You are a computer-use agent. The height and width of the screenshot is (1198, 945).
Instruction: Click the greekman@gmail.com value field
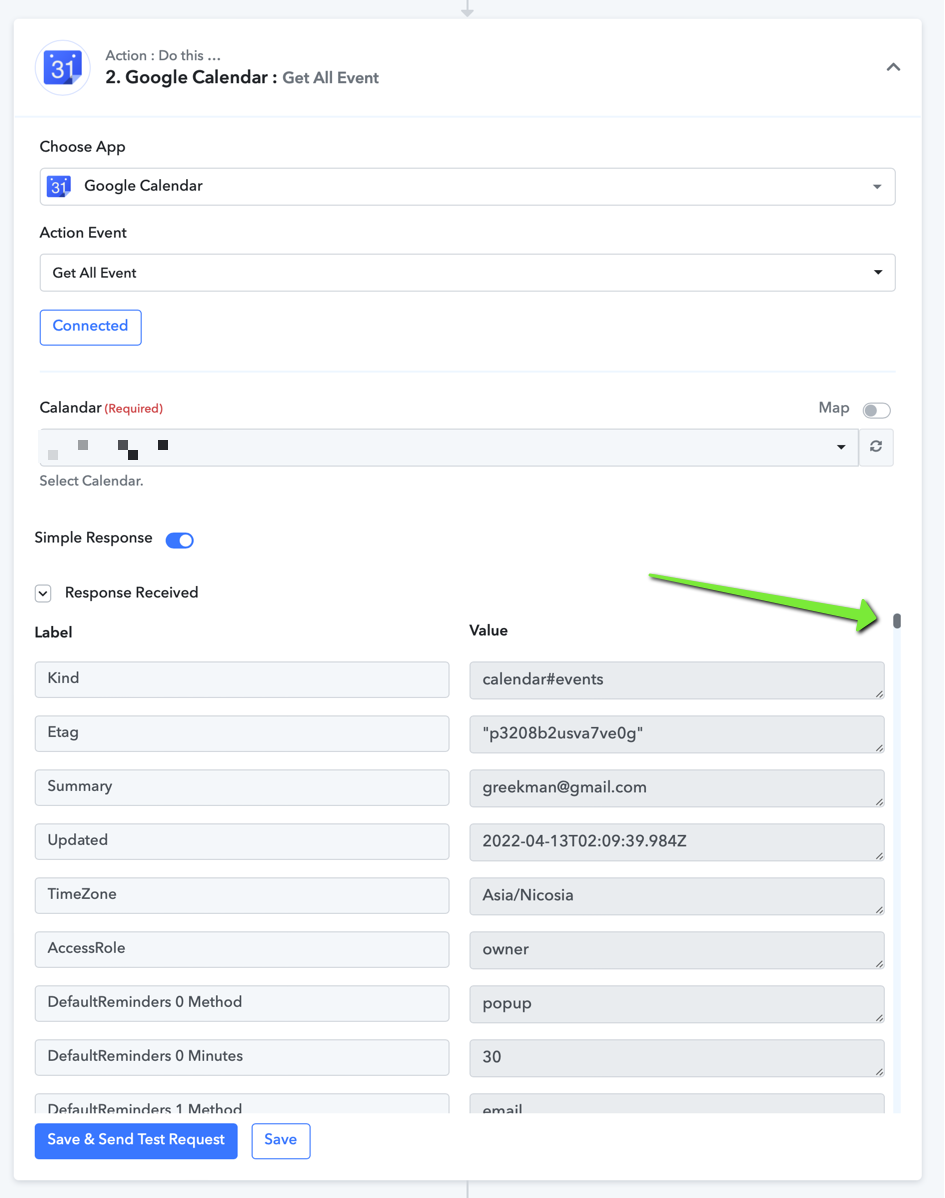[677, 788]
